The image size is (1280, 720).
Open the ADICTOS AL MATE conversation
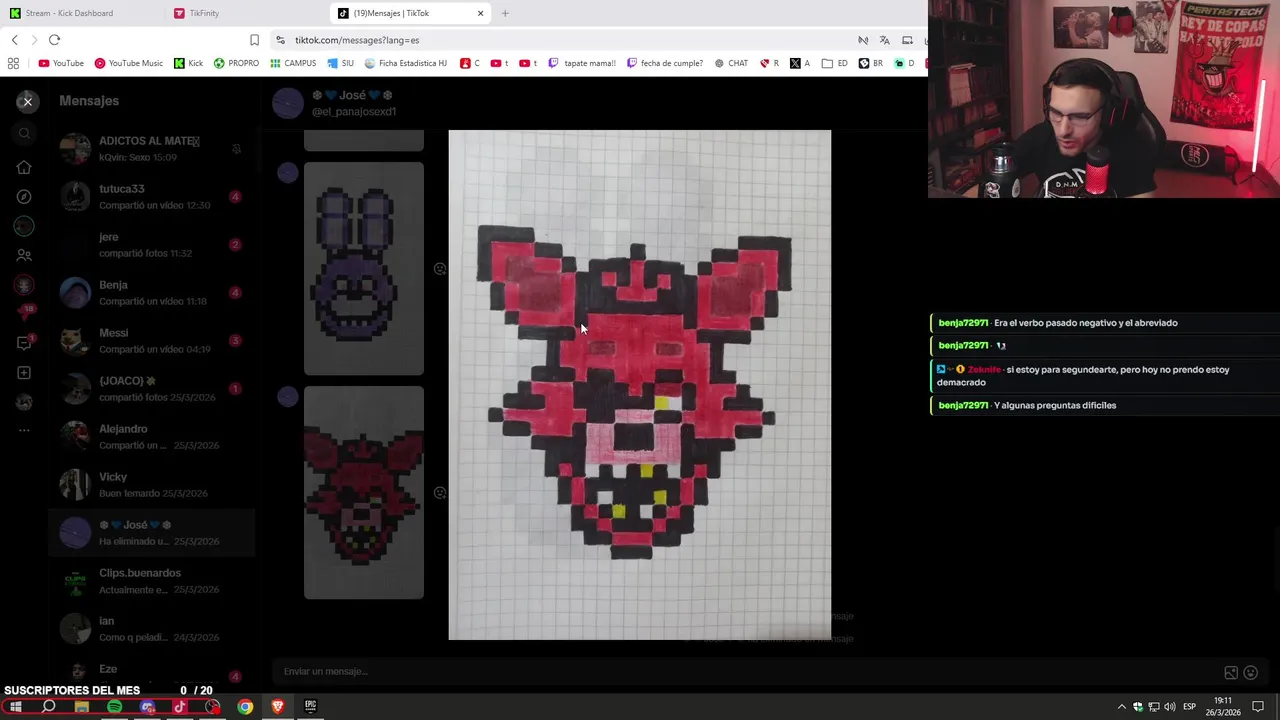click(x=152, y=149)
